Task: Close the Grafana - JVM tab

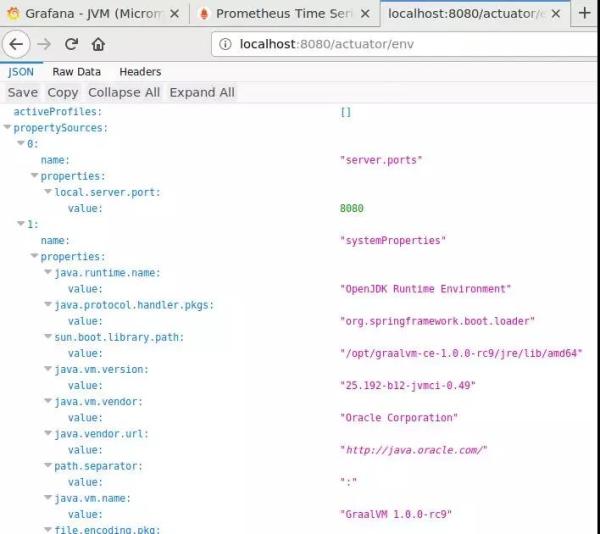Action: [174, 14]
